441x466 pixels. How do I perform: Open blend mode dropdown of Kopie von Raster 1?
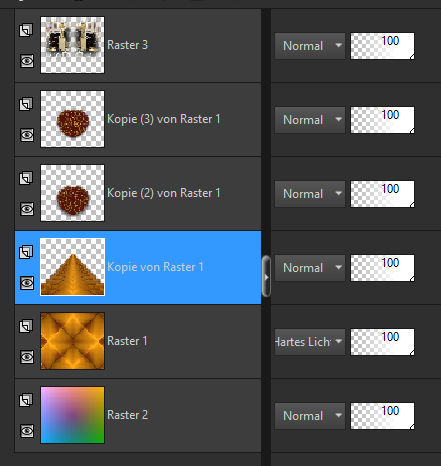click(310, 268)
